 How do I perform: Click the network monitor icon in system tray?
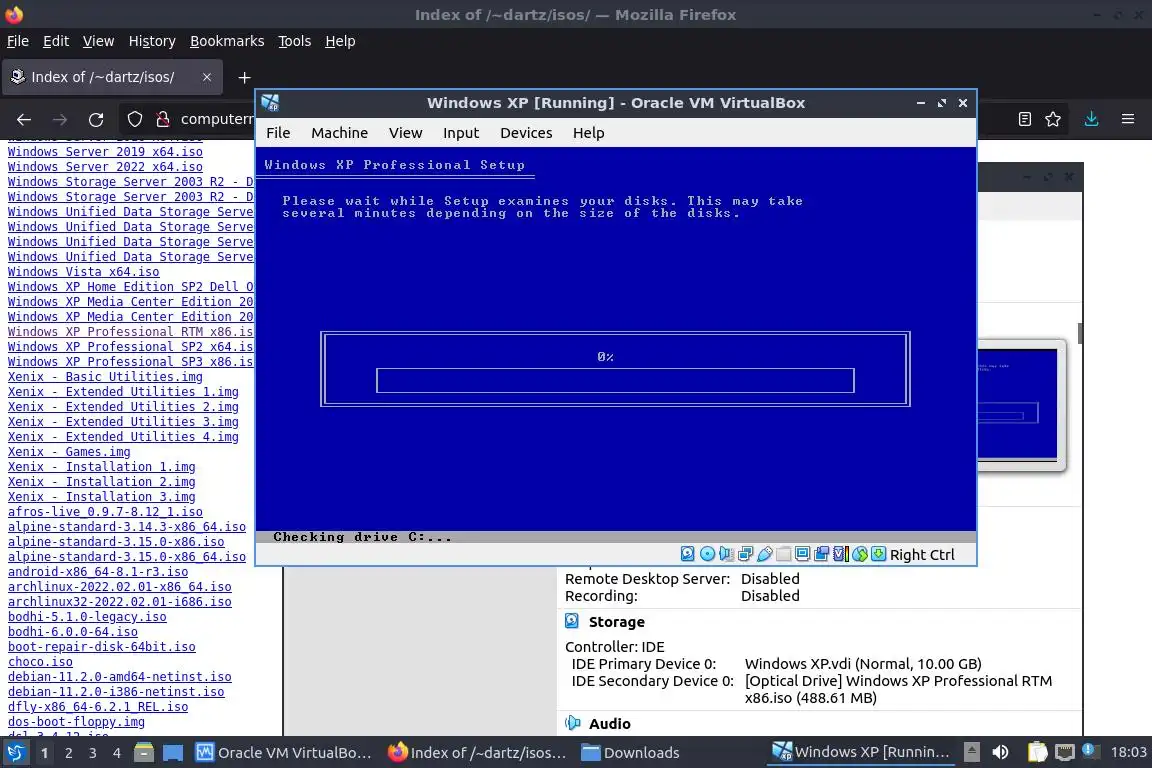[x=1065, y=753]
